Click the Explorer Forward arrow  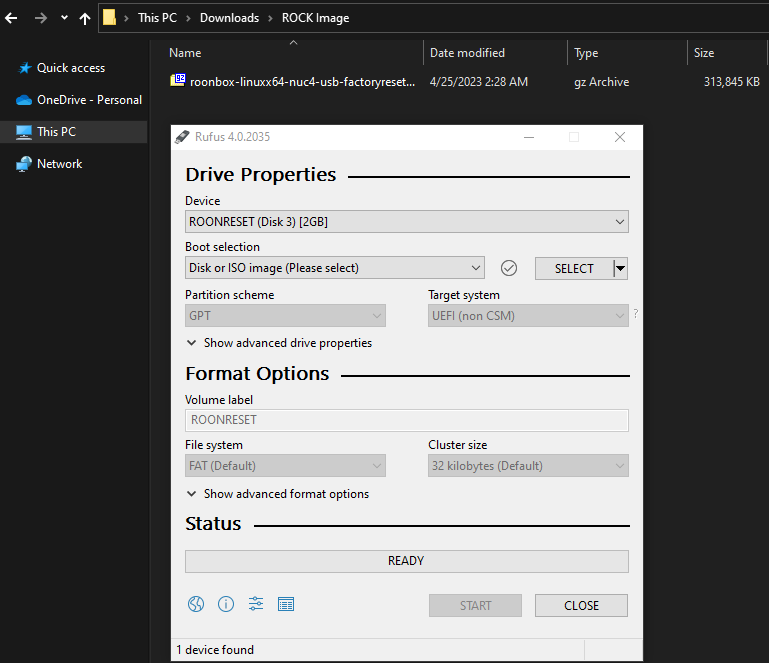[41, 18]
